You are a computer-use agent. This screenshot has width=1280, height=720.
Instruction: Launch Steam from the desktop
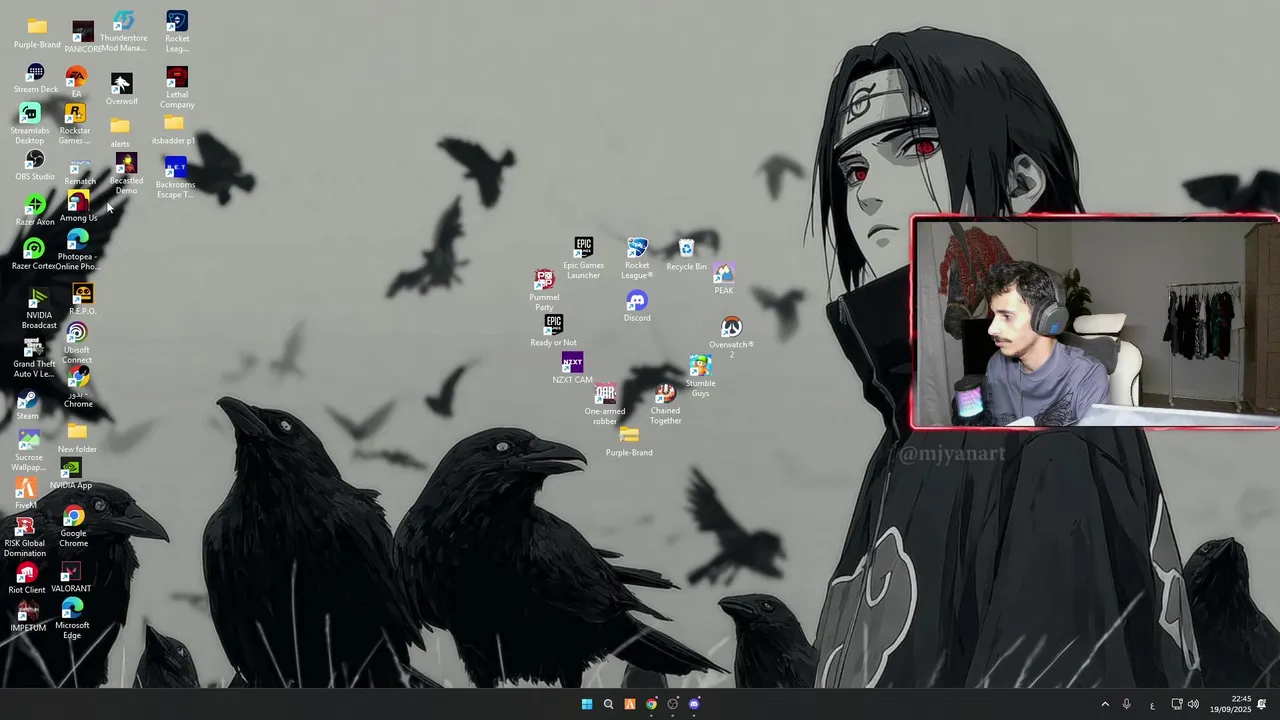(x=27, y=405)
